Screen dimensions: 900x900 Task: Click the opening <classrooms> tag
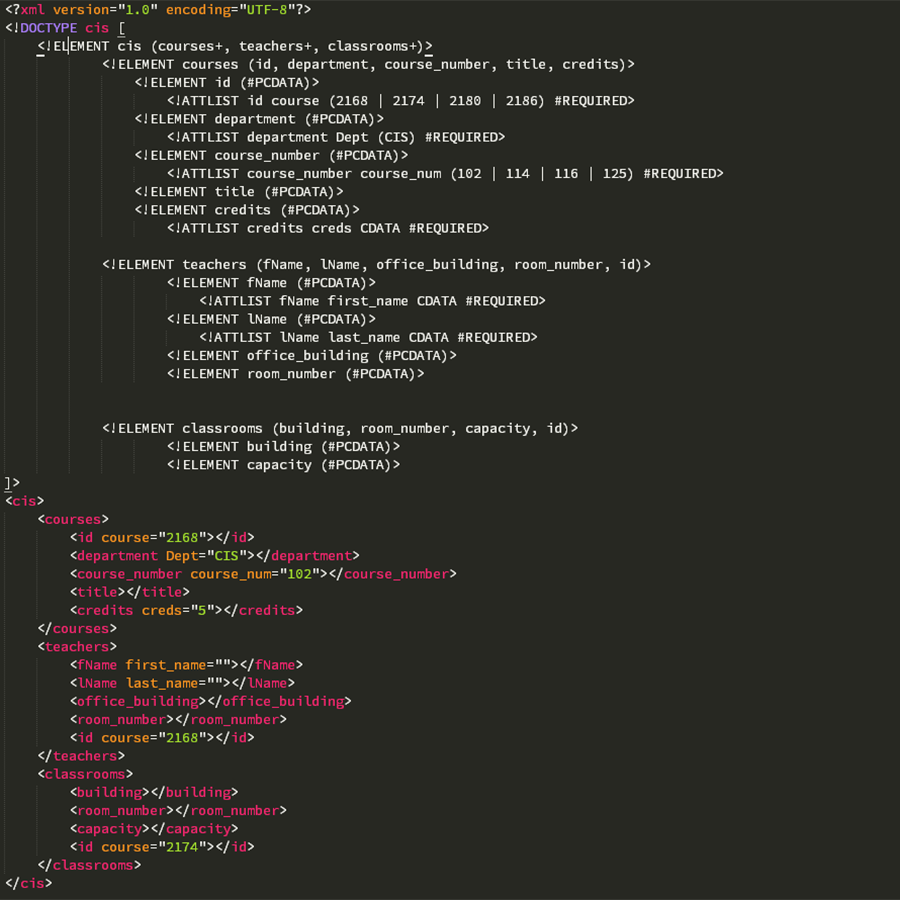pos(85,774)
